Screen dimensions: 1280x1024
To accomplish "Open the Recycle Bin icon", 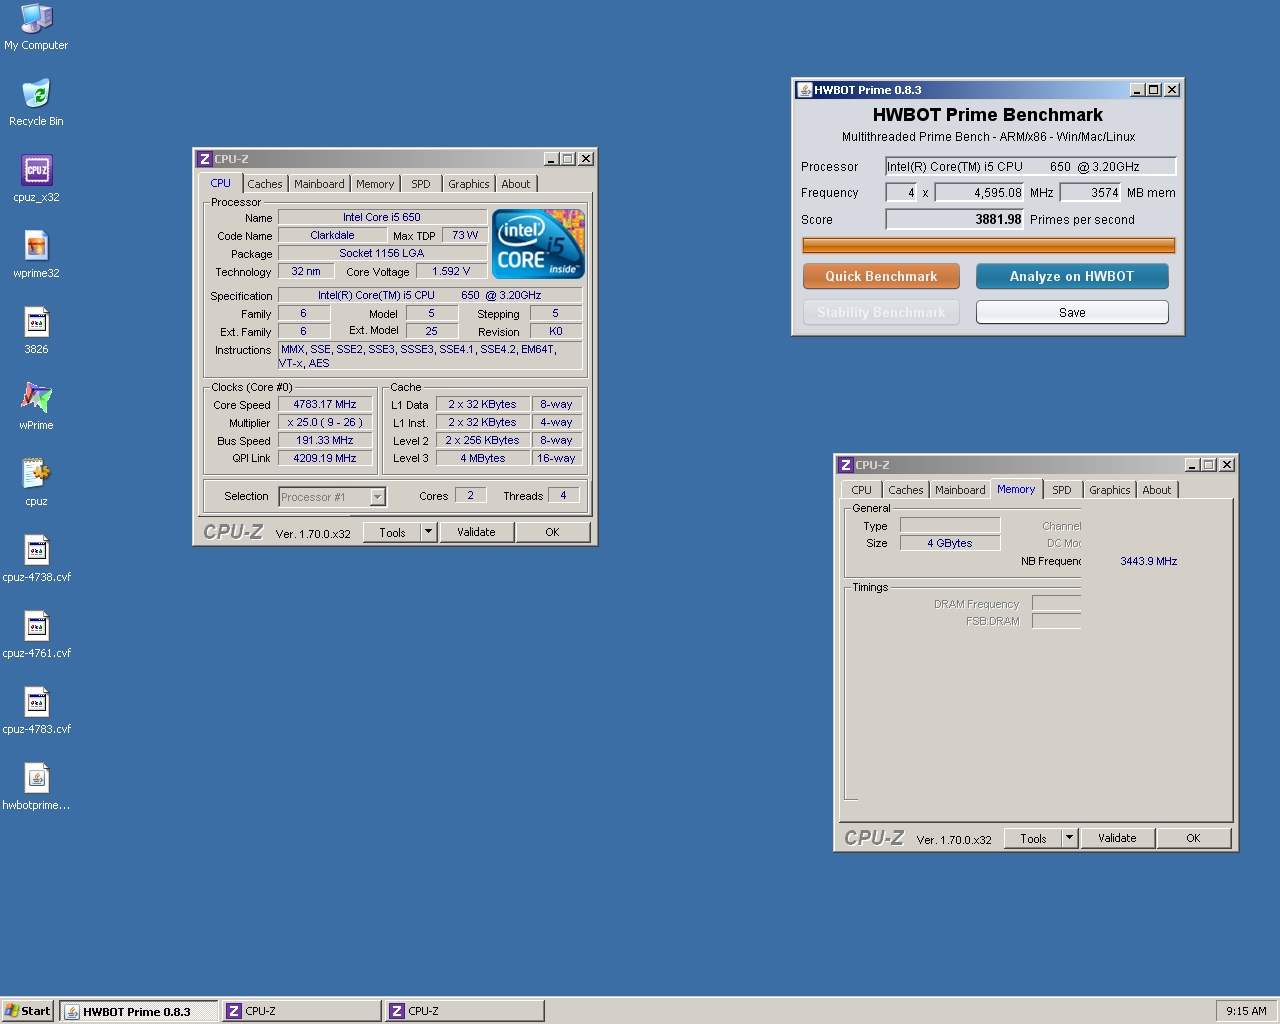I will click(36, 102).
